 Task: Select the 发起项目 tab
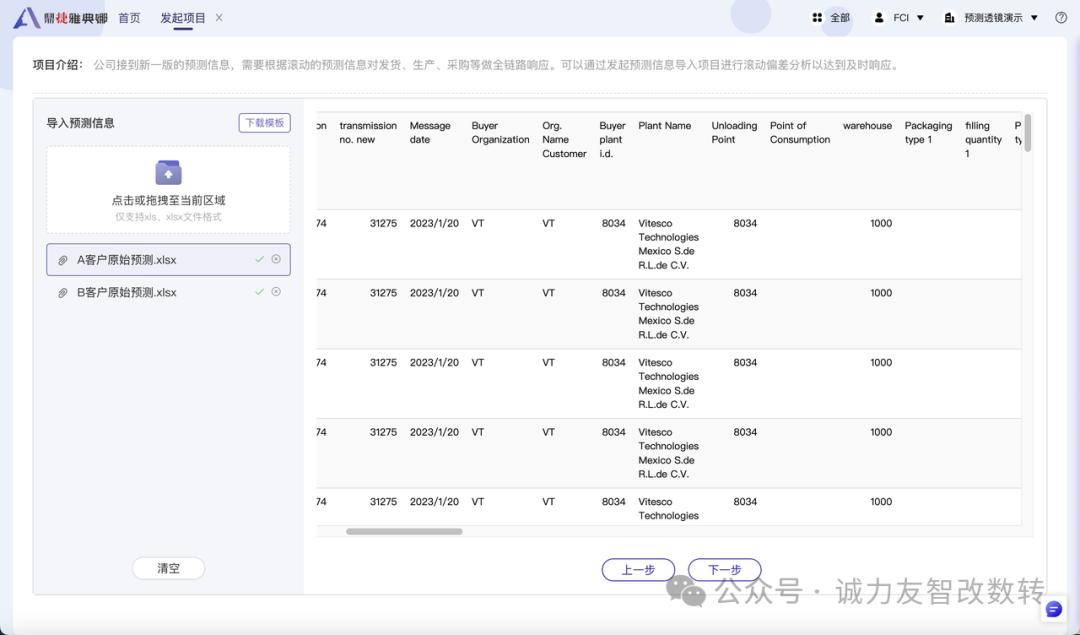183,18
